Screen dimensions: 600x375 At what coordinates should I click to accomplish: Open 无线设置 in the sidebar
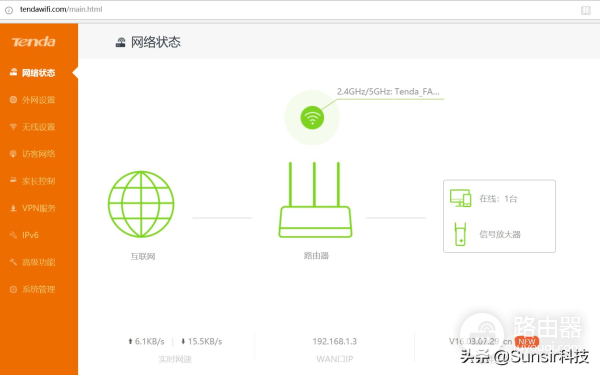(x=38, y=127)
